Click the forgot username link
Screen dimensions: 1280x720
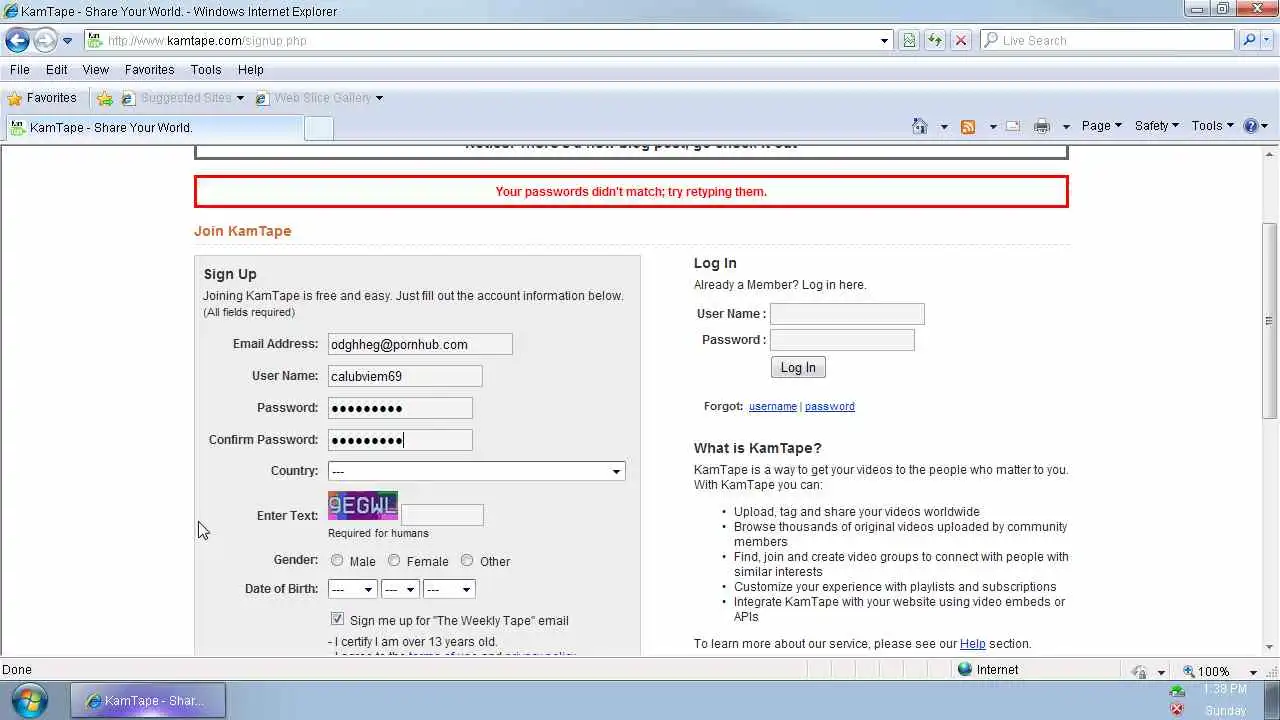[773, 406]
